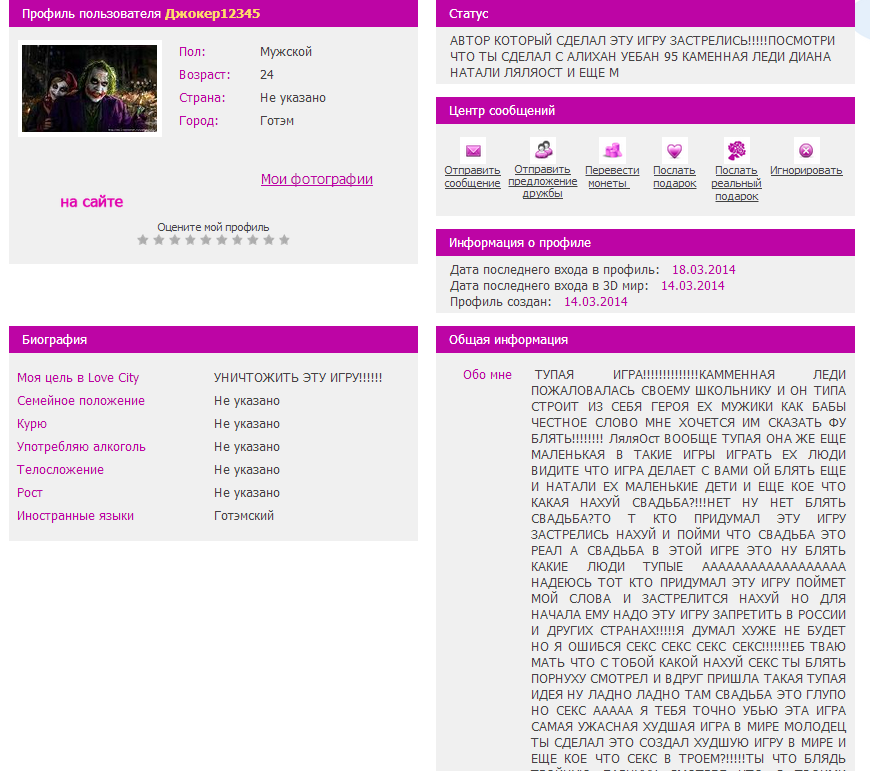Image resolution: width=870 pixels, height=771 pixels.
Task: Open 'Отправить предложение дружбы' link
Action: click(543, 181)
